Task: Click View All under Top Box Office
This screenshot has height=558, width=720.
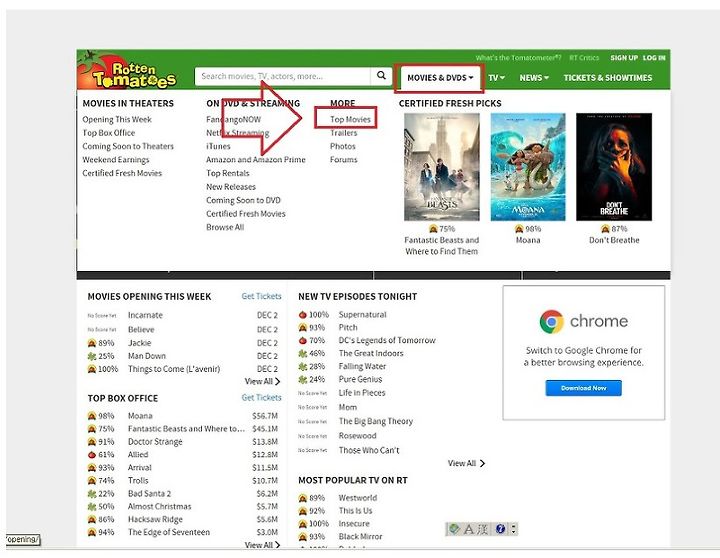Action: point(262,545)
